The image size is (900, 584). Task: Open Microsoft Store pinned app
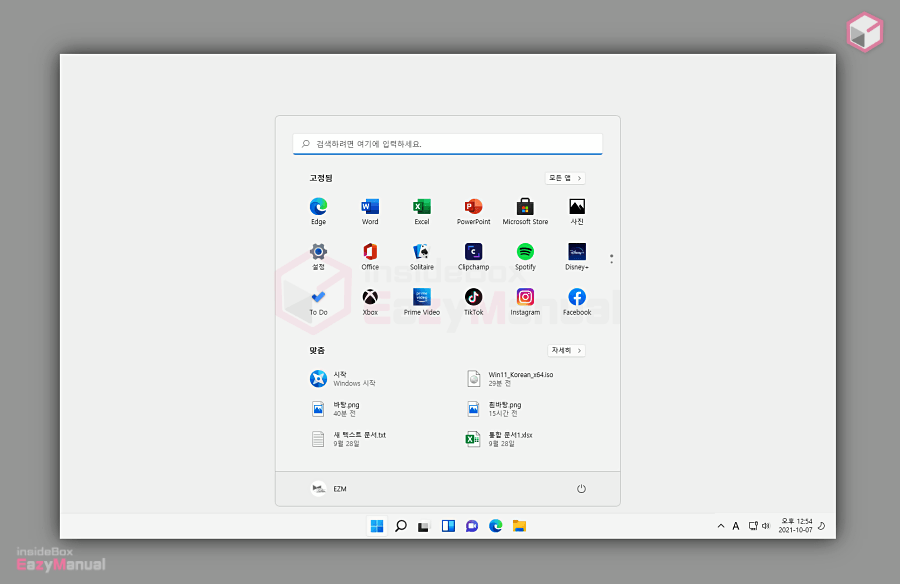tap(525, 211)
